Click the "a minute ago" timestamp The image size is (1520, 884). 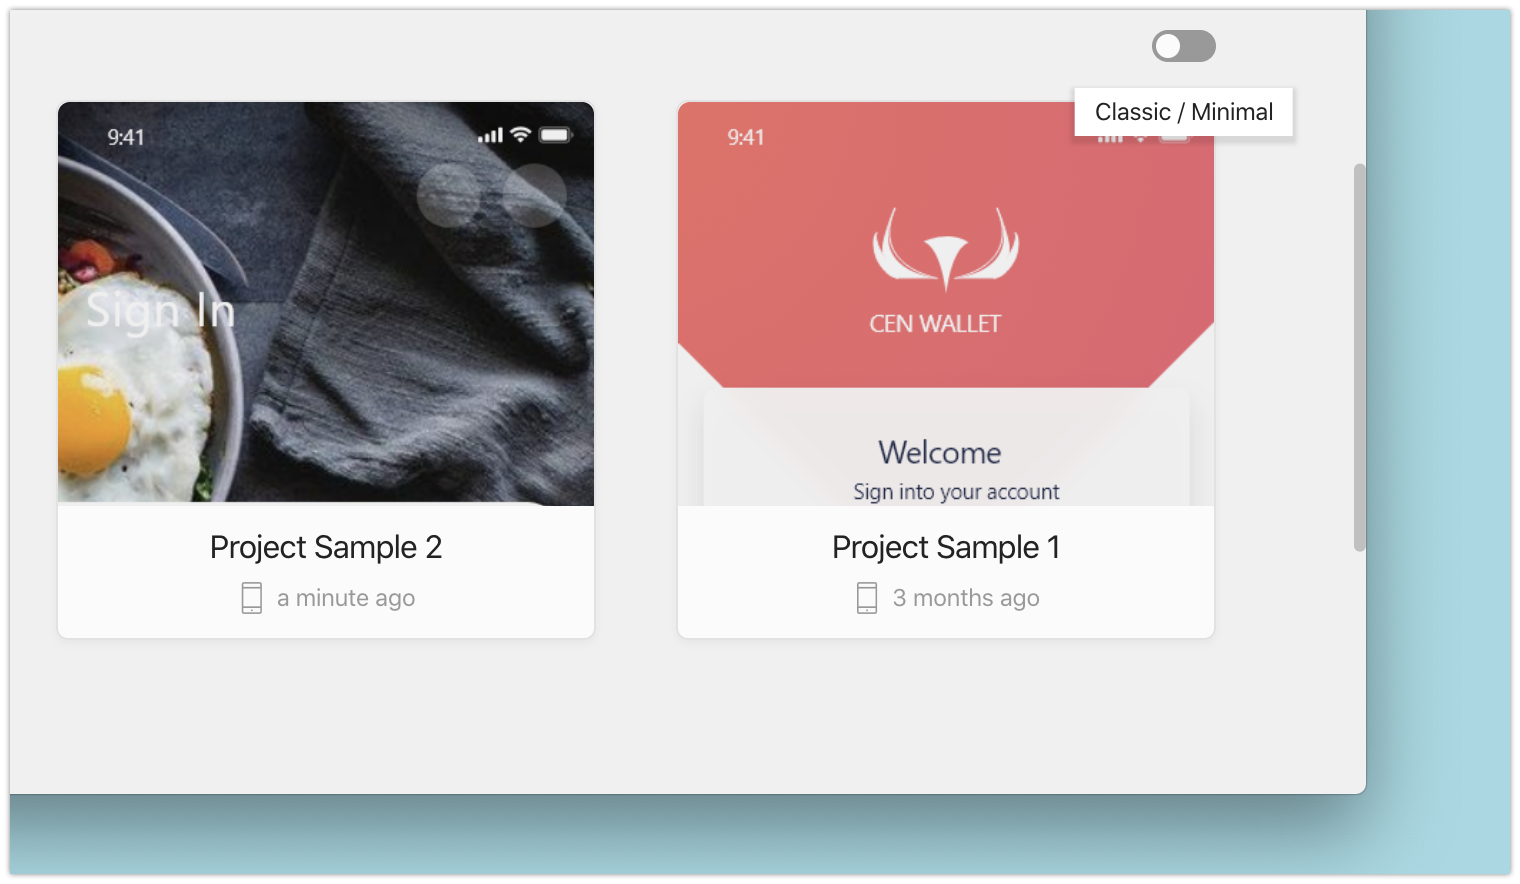346,598
